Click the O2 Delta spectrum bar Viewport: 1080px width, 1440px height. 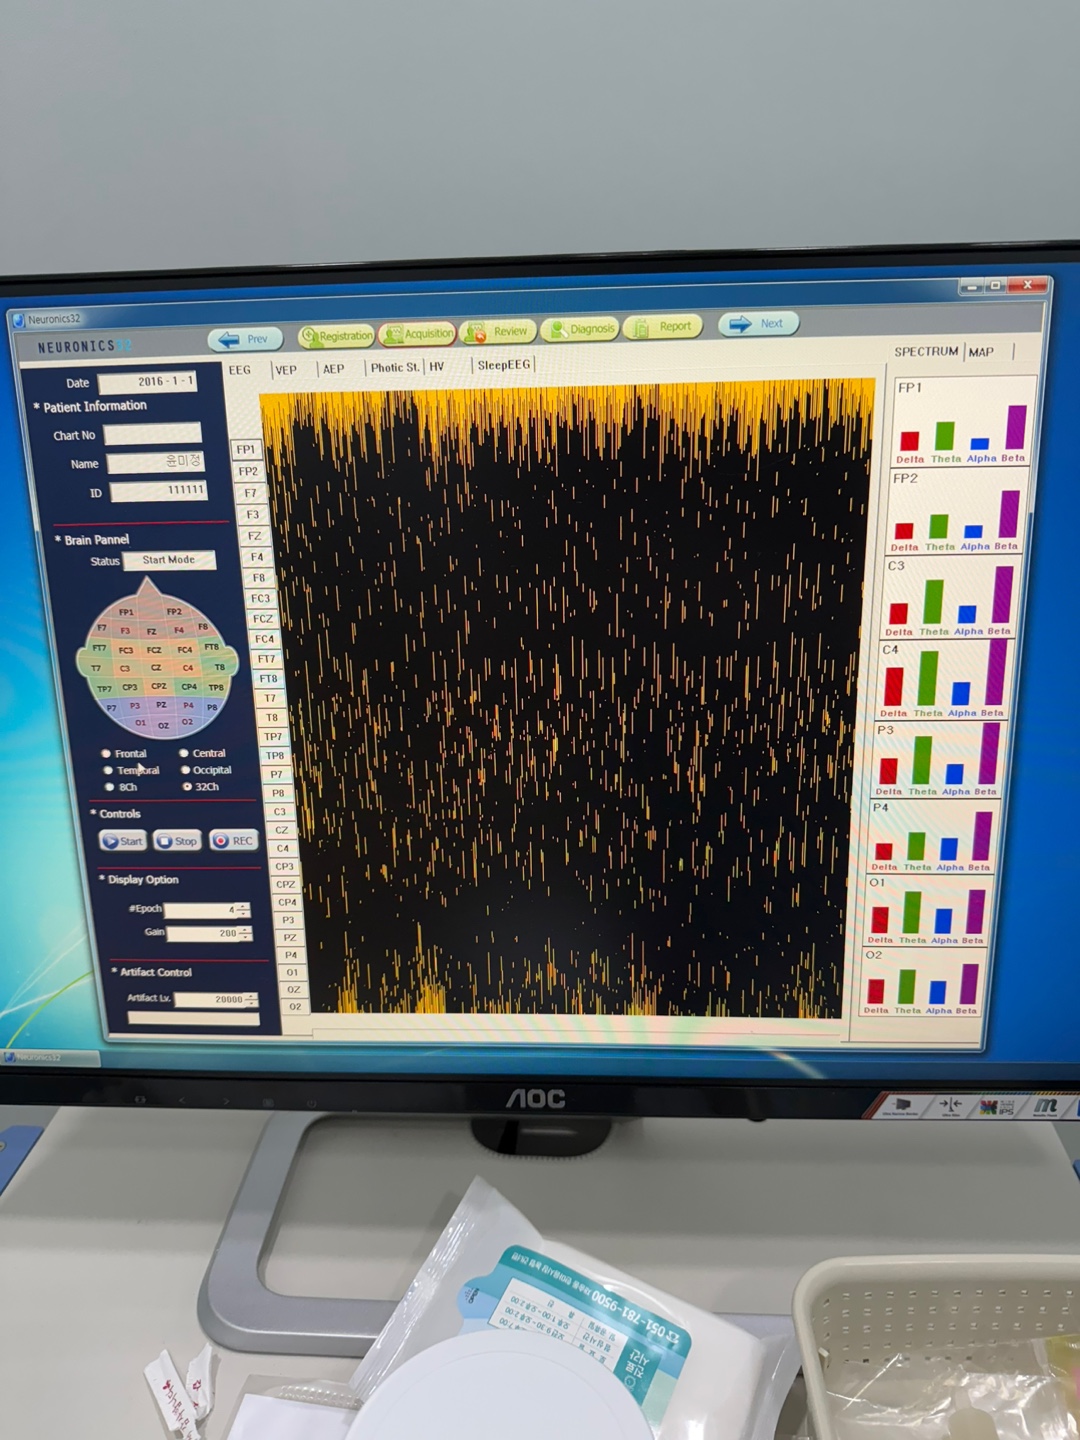pos(876,991)
